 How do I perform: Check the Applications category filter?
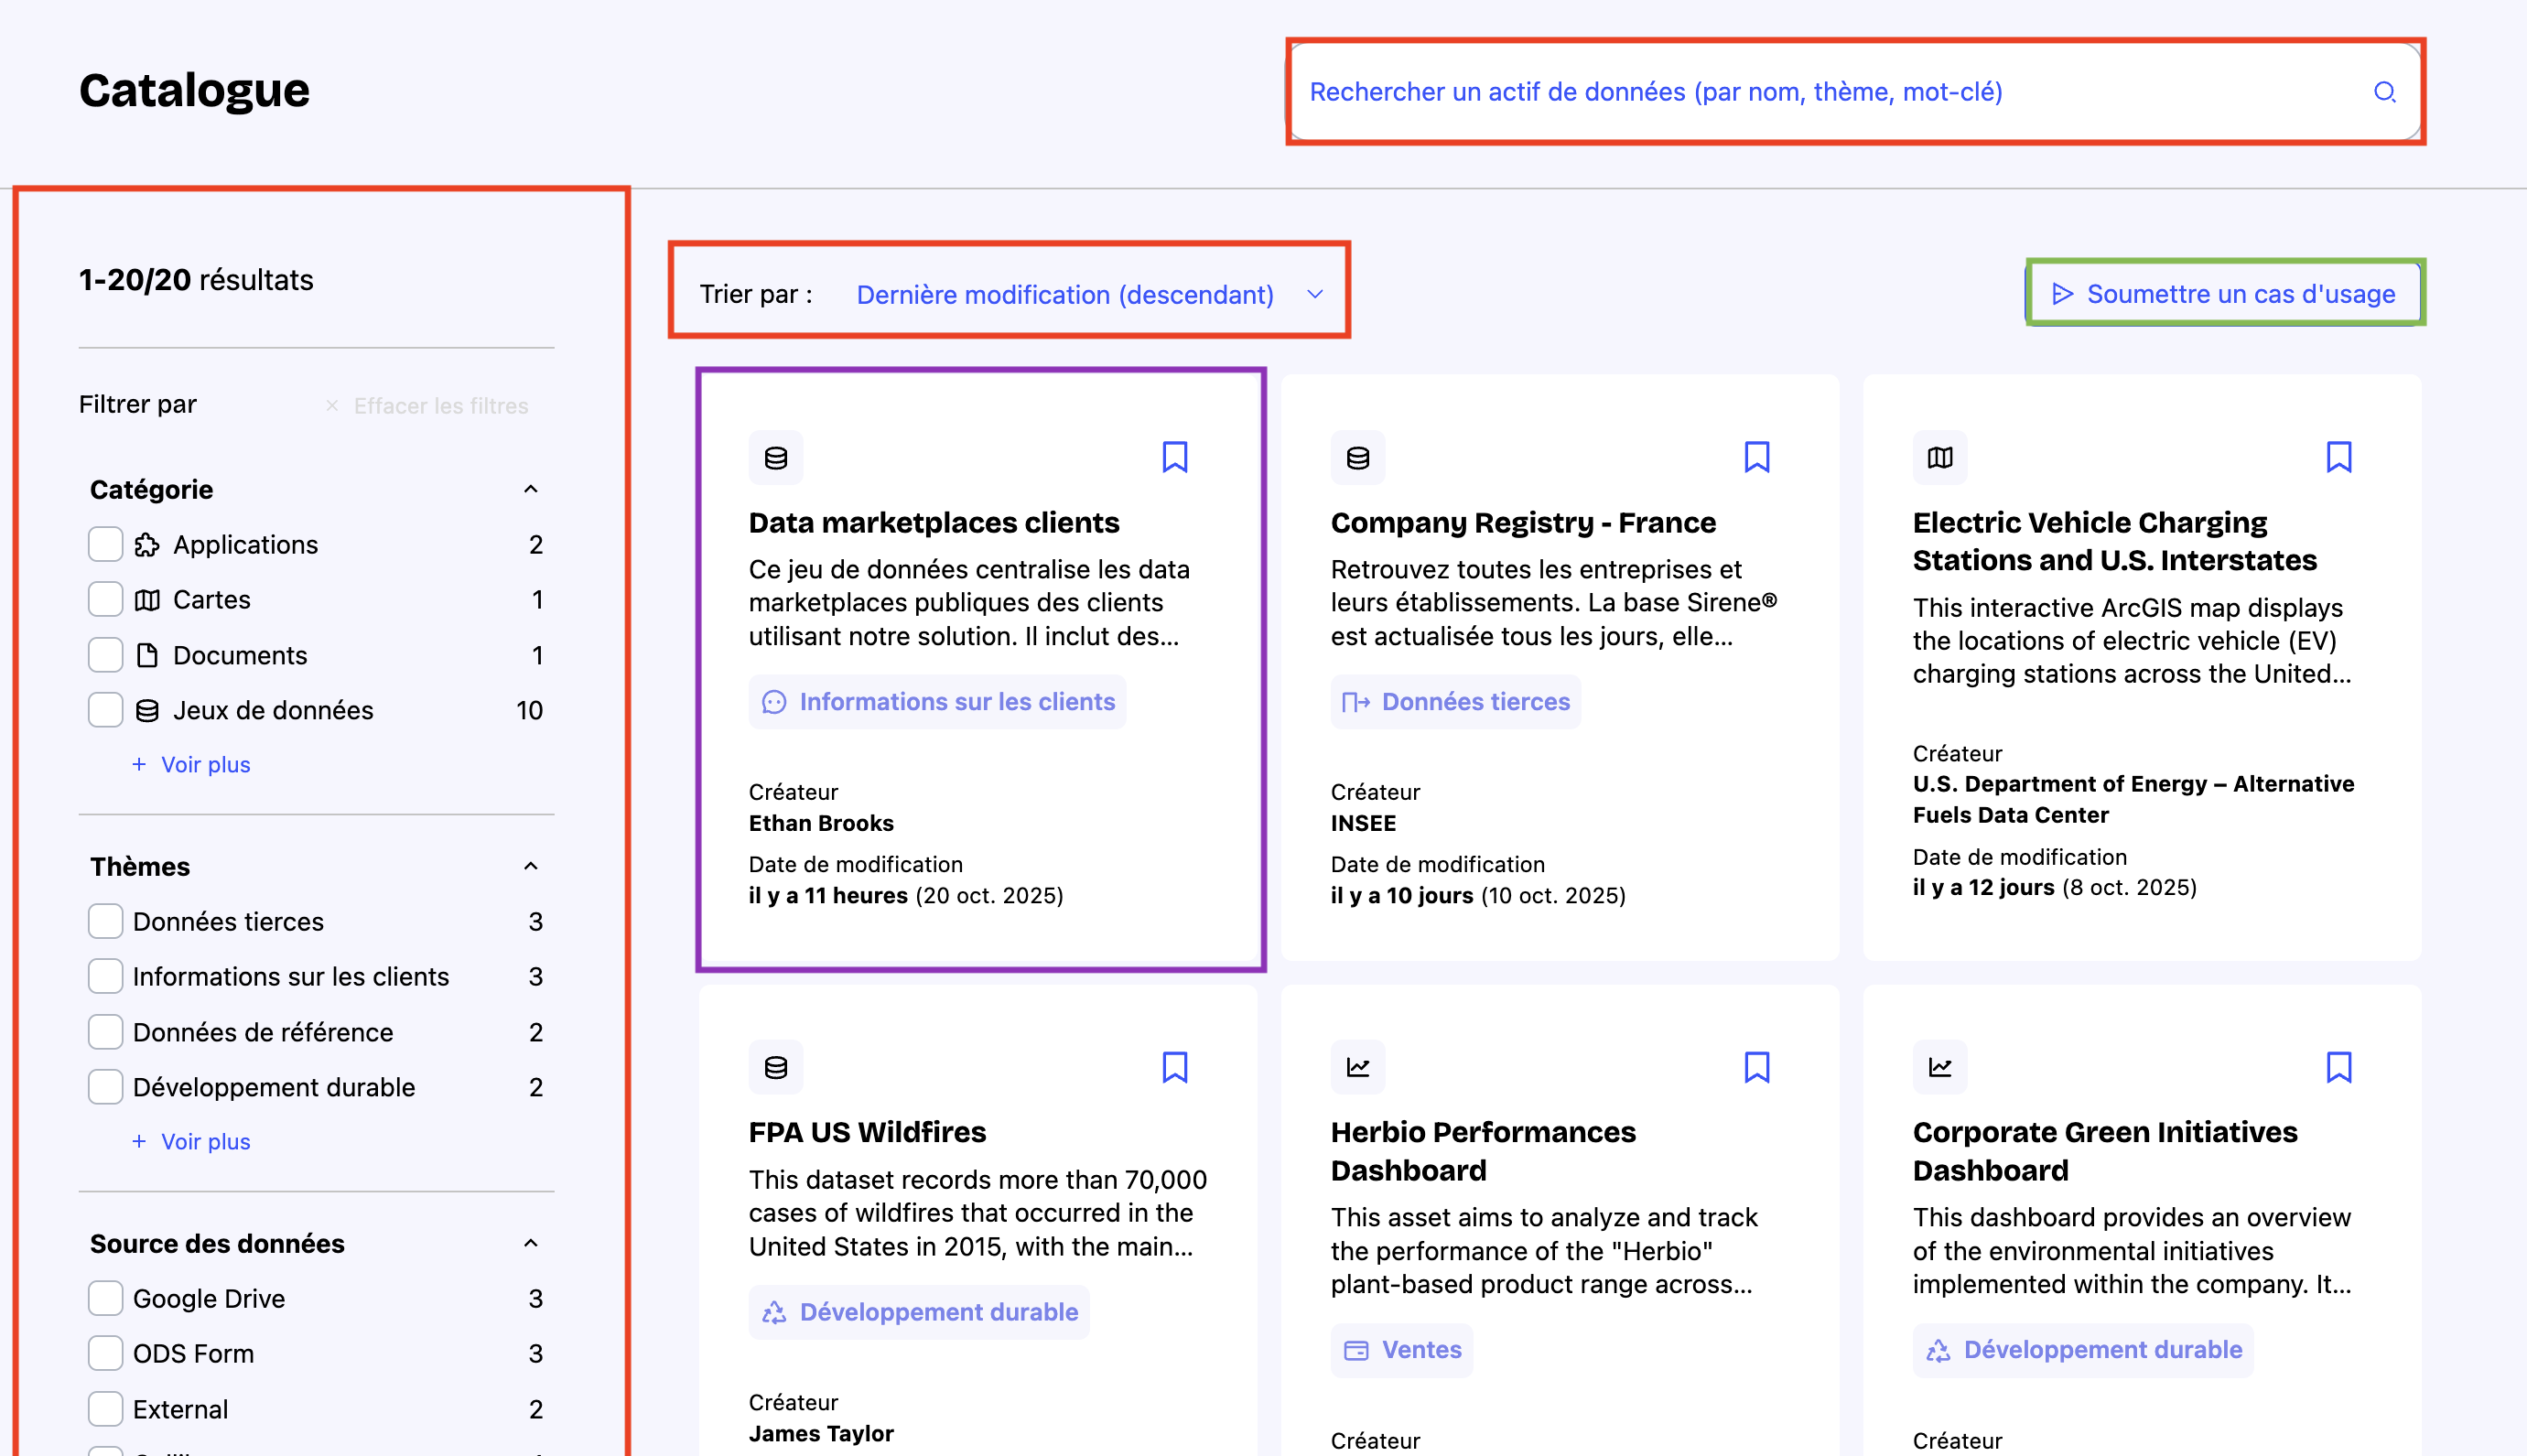(105, 545)
